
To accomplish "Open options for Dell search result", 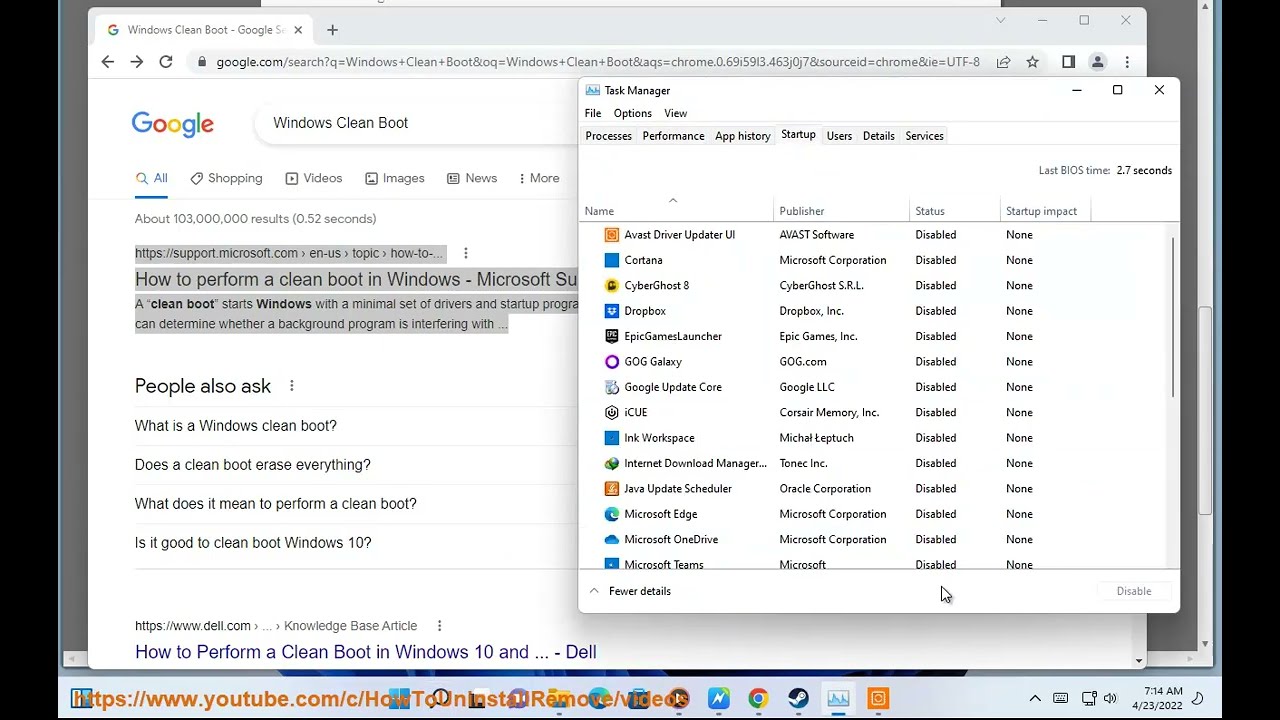I will [439, 626].
